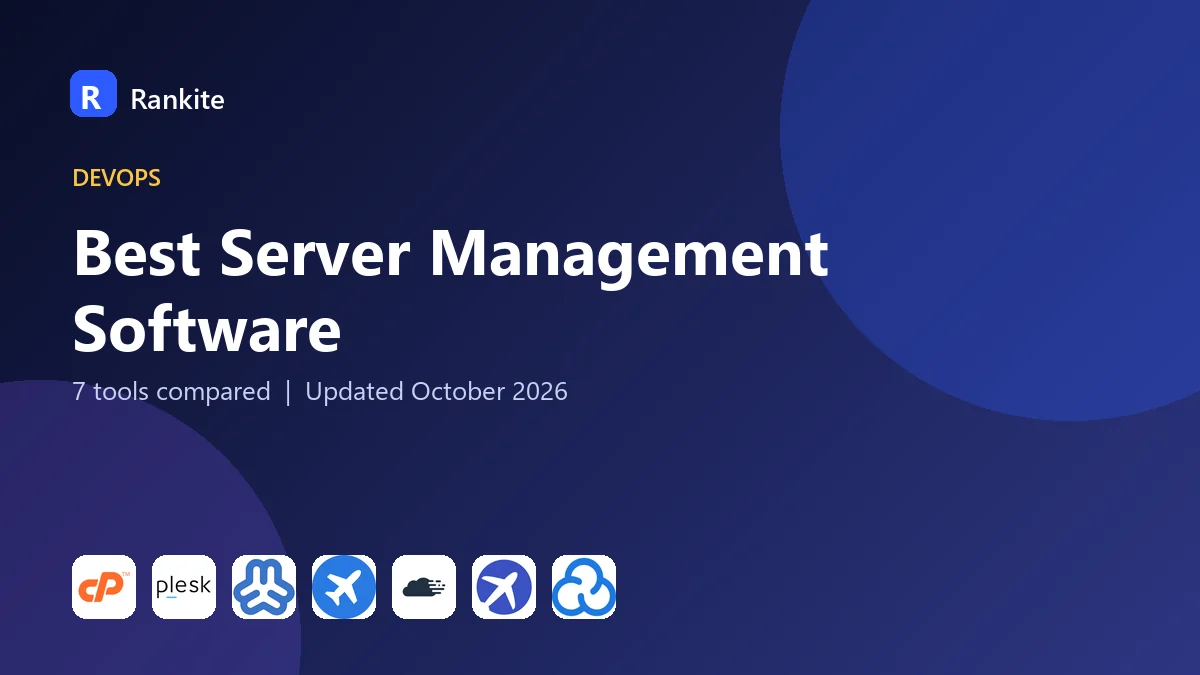Screen dimensions: 1200x675
Task: Click the 'Updated October 2026' text
Action: 436,391
